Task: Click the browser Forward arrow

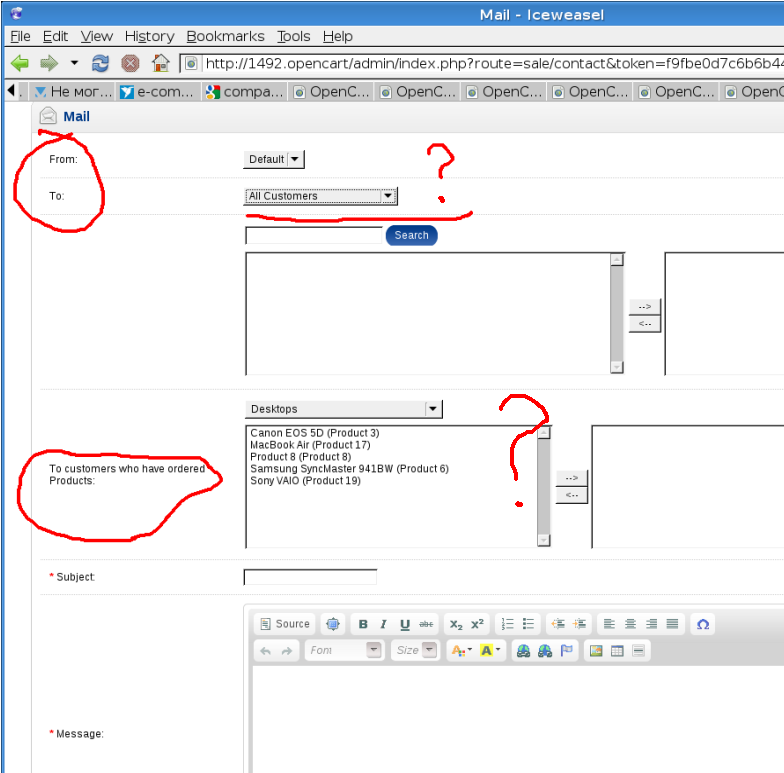Action: coord(49,64)
